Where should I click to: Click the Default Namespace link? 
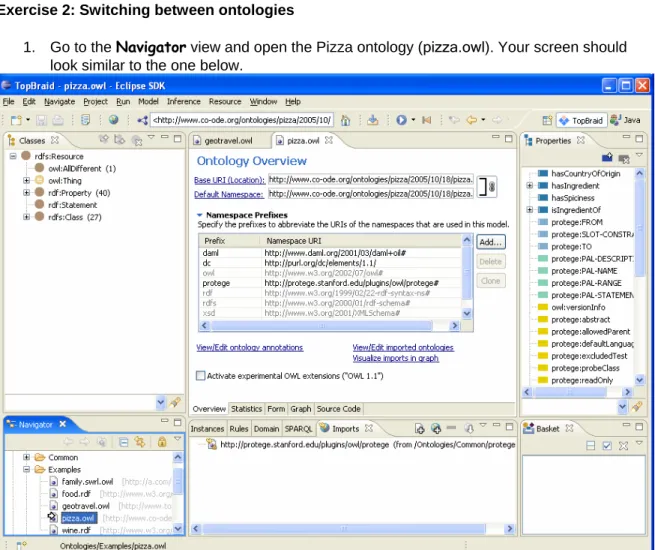click(x=228, y=194)
